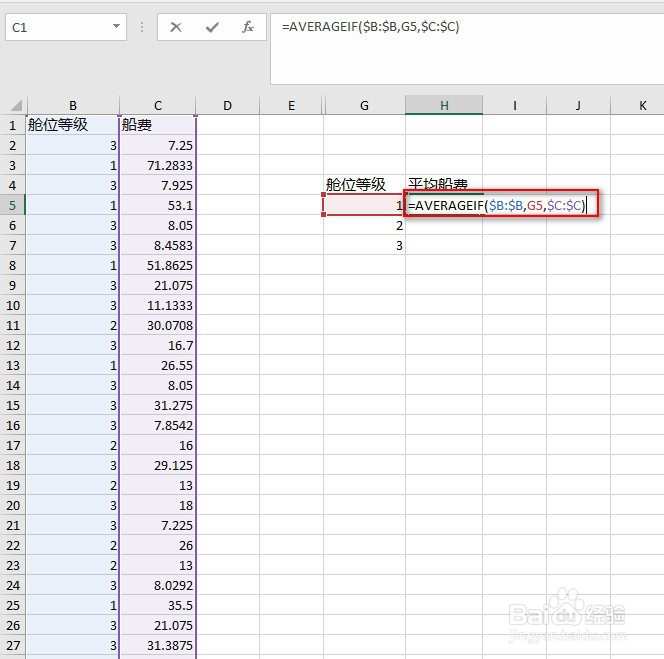Click cell C17 with value 16

pyautogui.click(x=158, y=445)
